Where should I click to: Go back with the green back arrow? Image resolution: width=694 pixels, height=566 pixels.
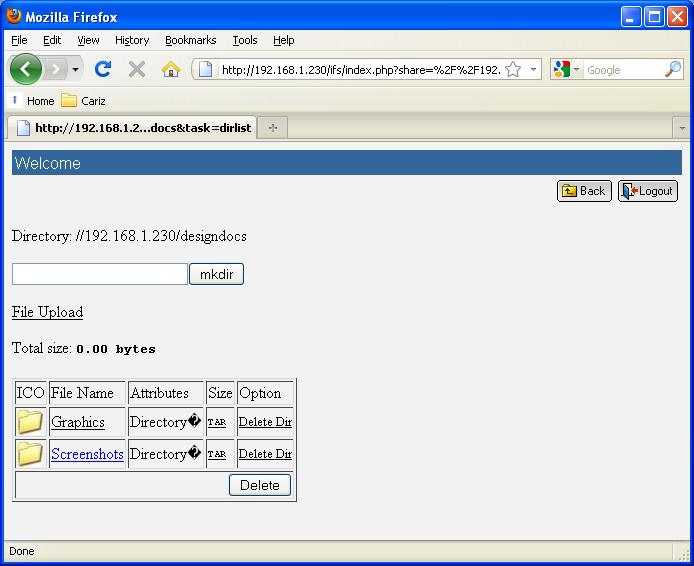point(26,69)
